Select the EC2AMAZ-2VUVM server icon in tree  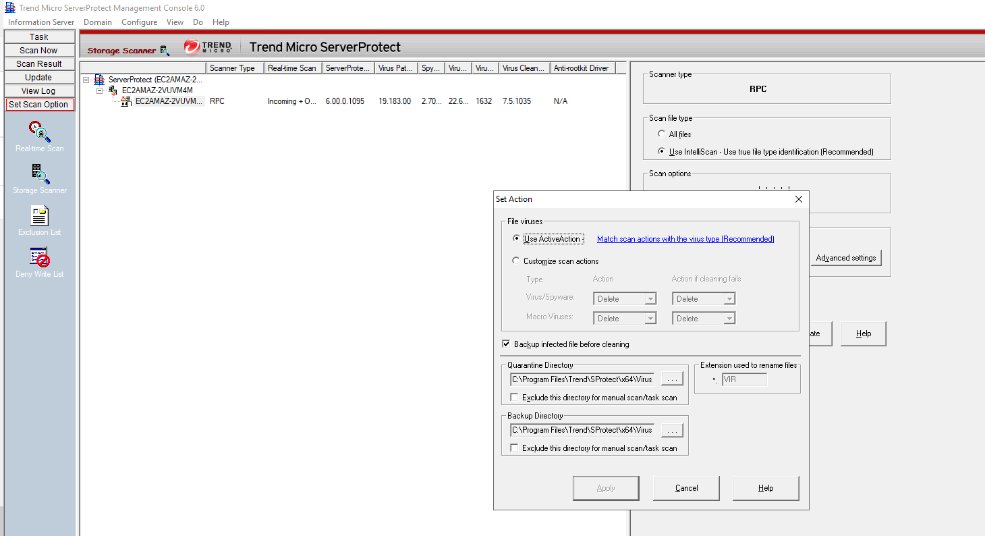tap(126, 101)
